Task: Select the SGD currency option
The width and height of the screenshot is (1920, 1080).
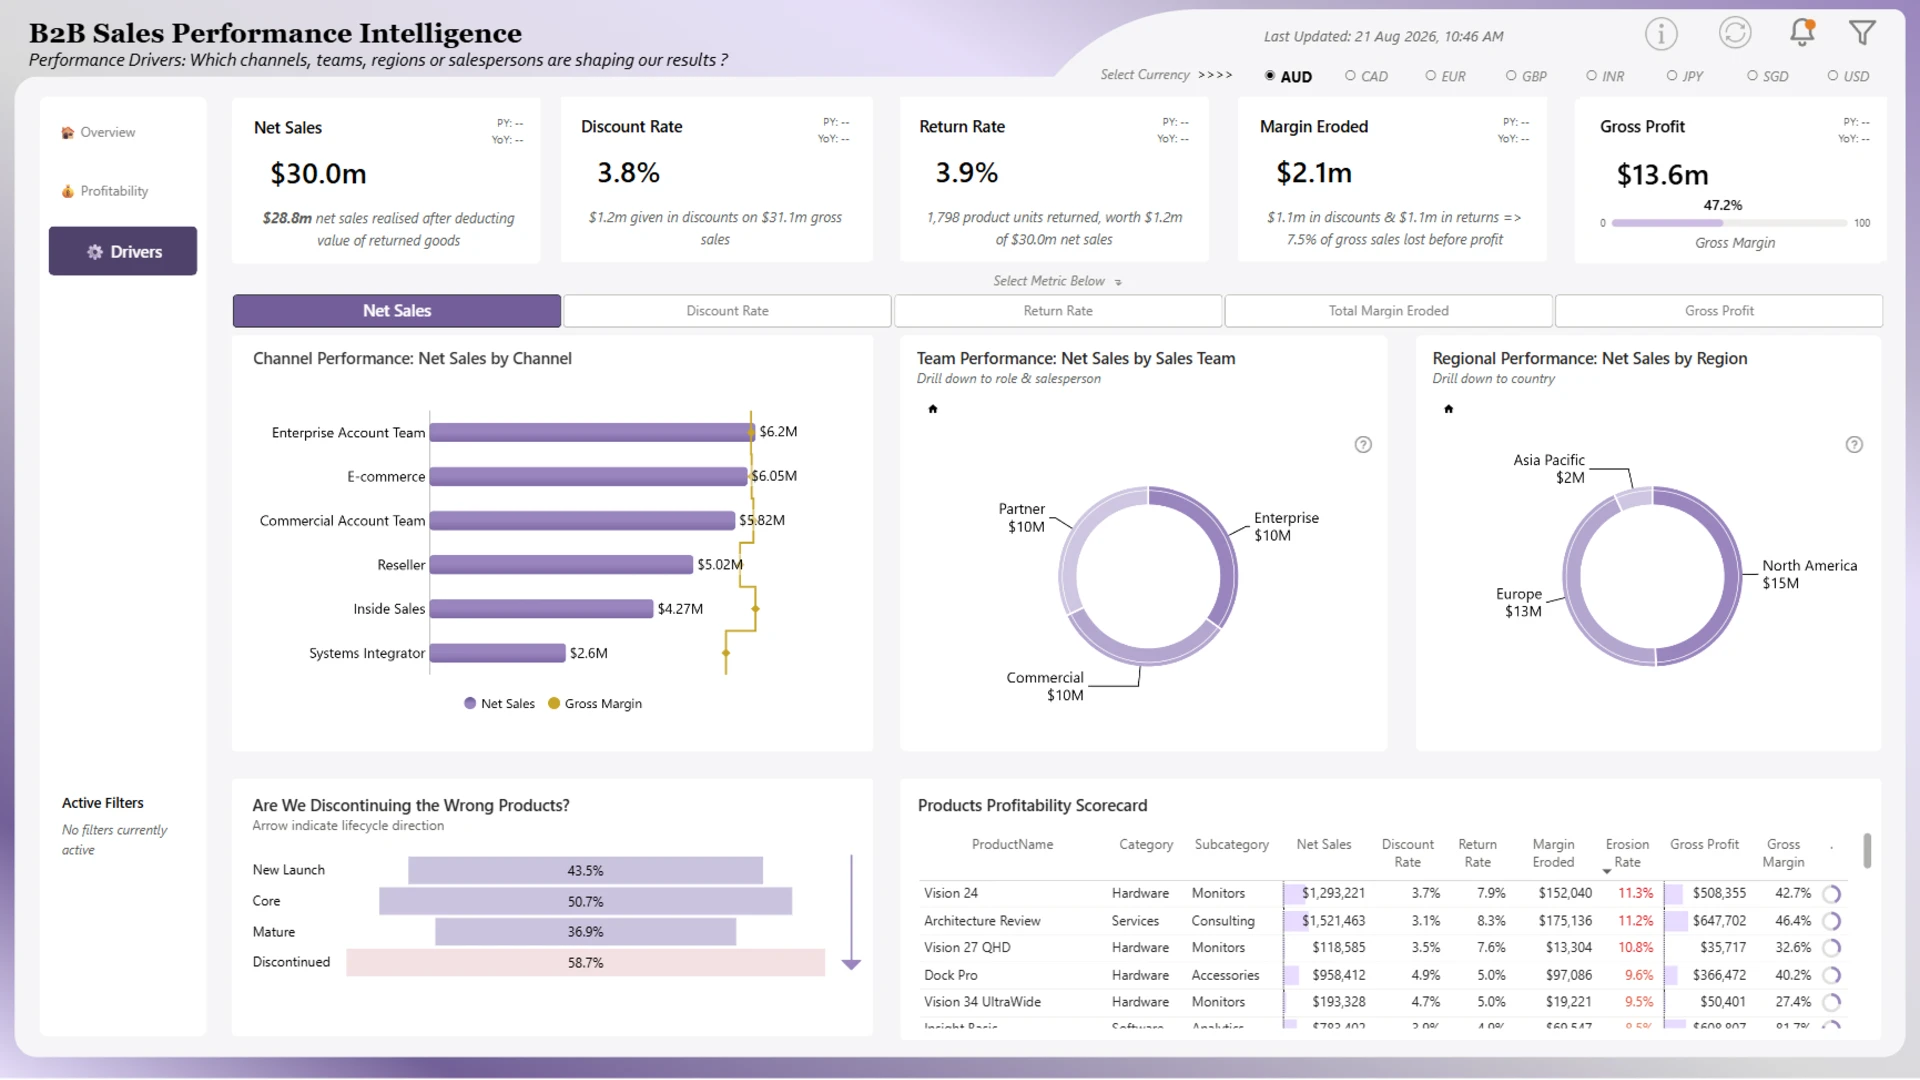Action: point(1768,76)
